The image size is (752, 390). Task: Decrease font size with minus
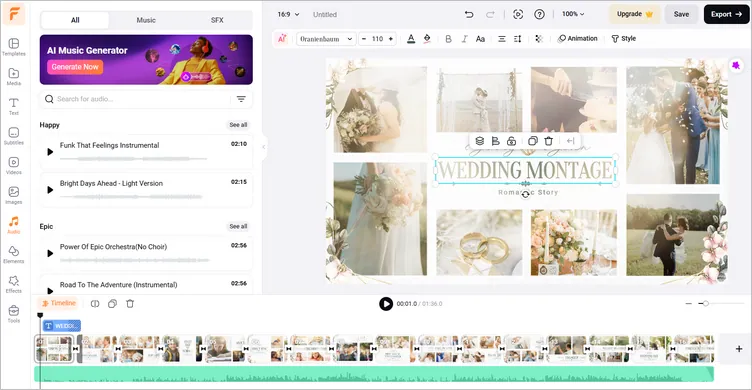(x=364, y=39)
